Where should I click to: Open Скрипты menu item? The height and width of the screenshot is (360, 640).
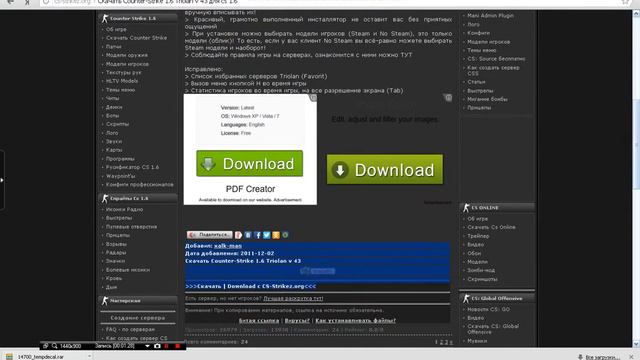[117, 124]
